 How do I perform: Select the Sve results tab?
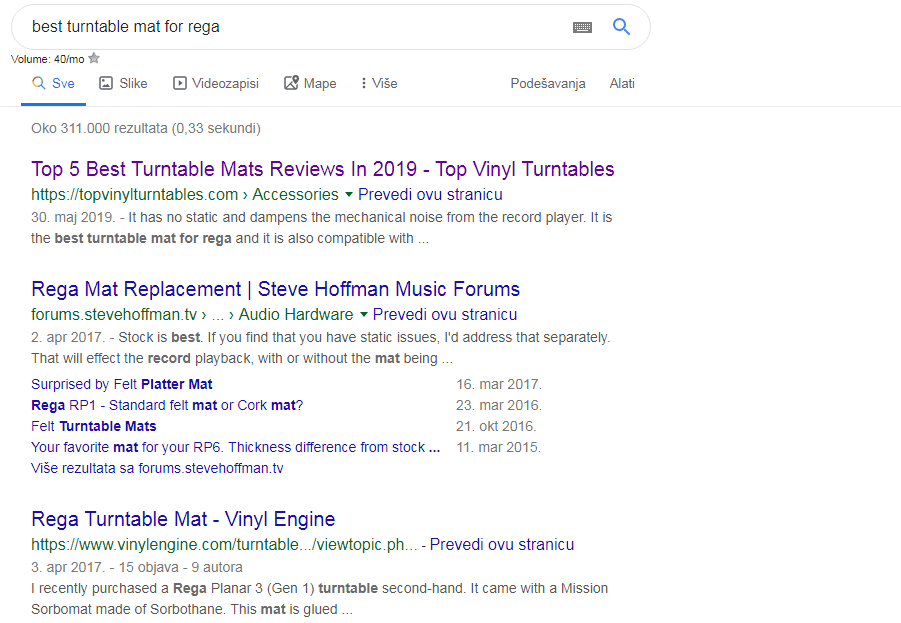pos(53,83)
